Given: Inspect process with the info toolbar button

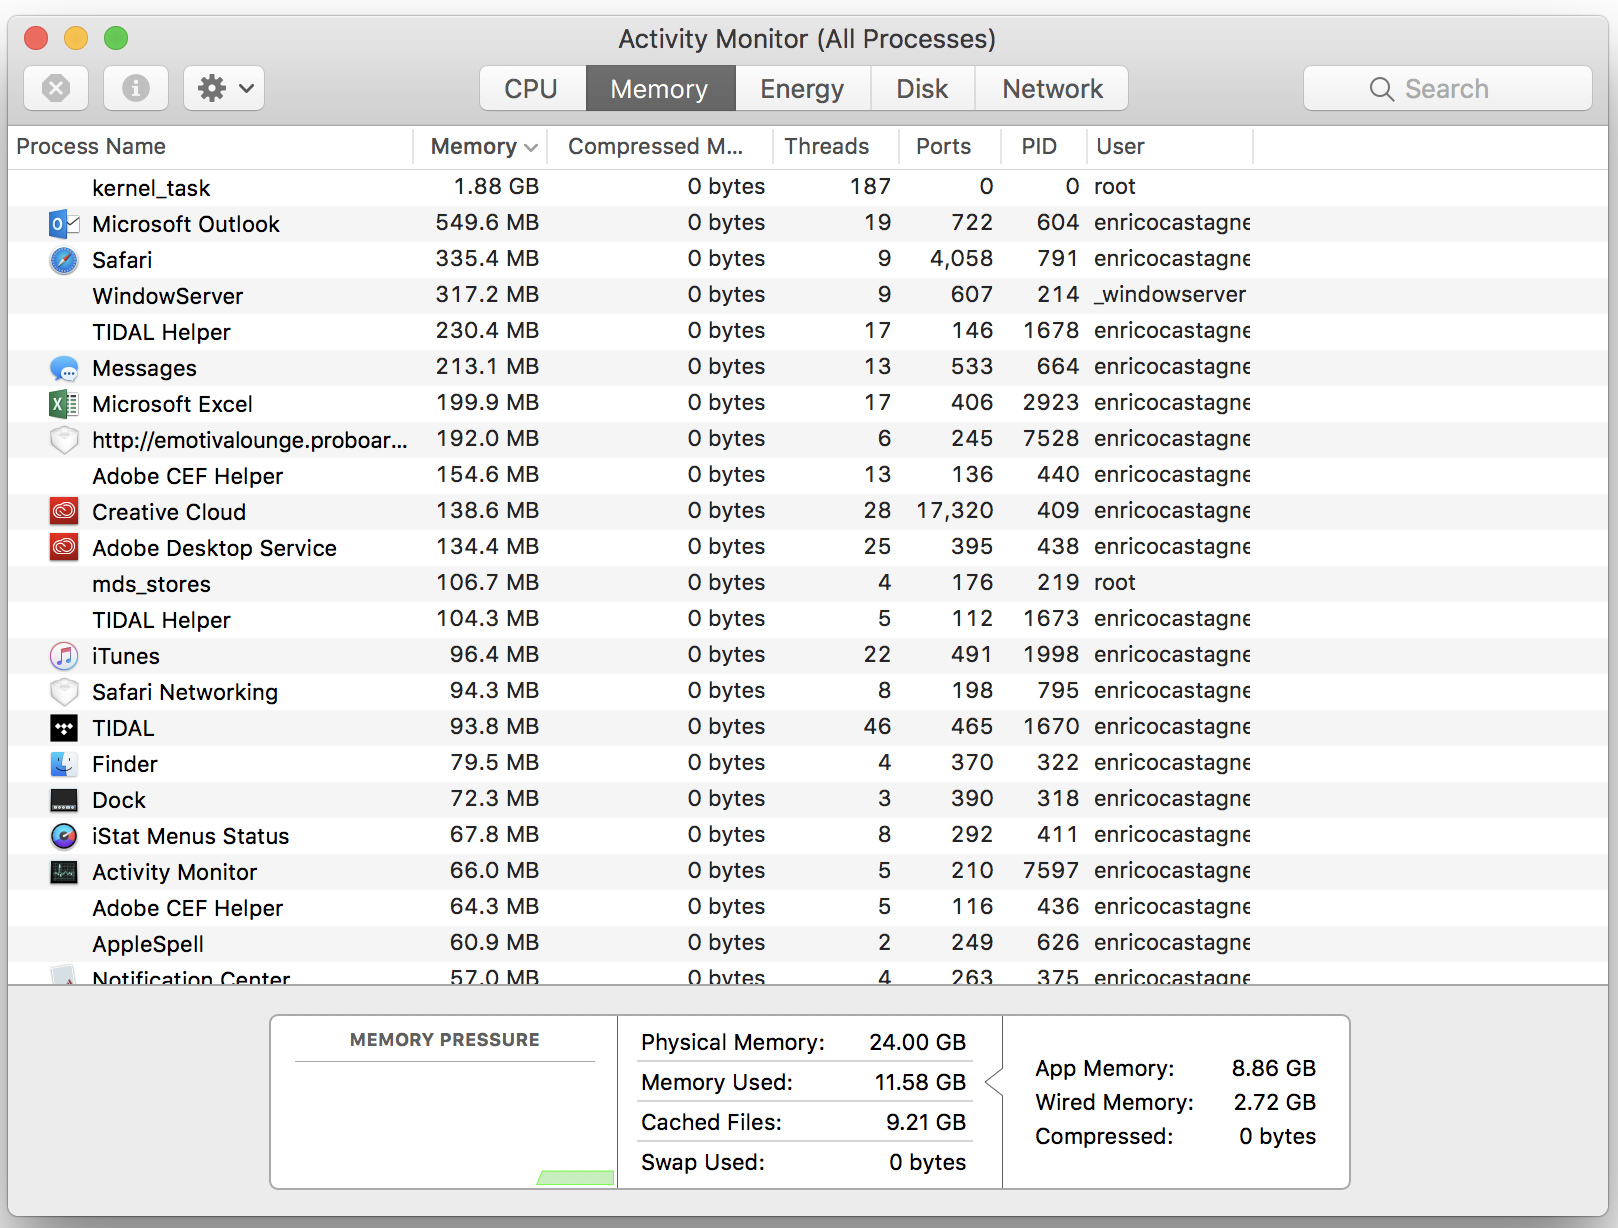Looking at the screenshot, I should (136, 88).
